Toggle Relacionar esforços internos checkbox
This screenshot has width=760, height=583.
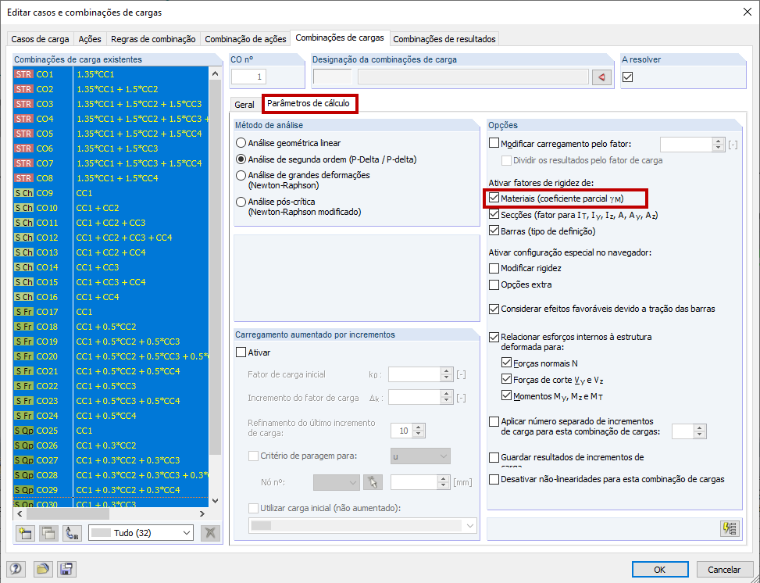tap(494, 337)
